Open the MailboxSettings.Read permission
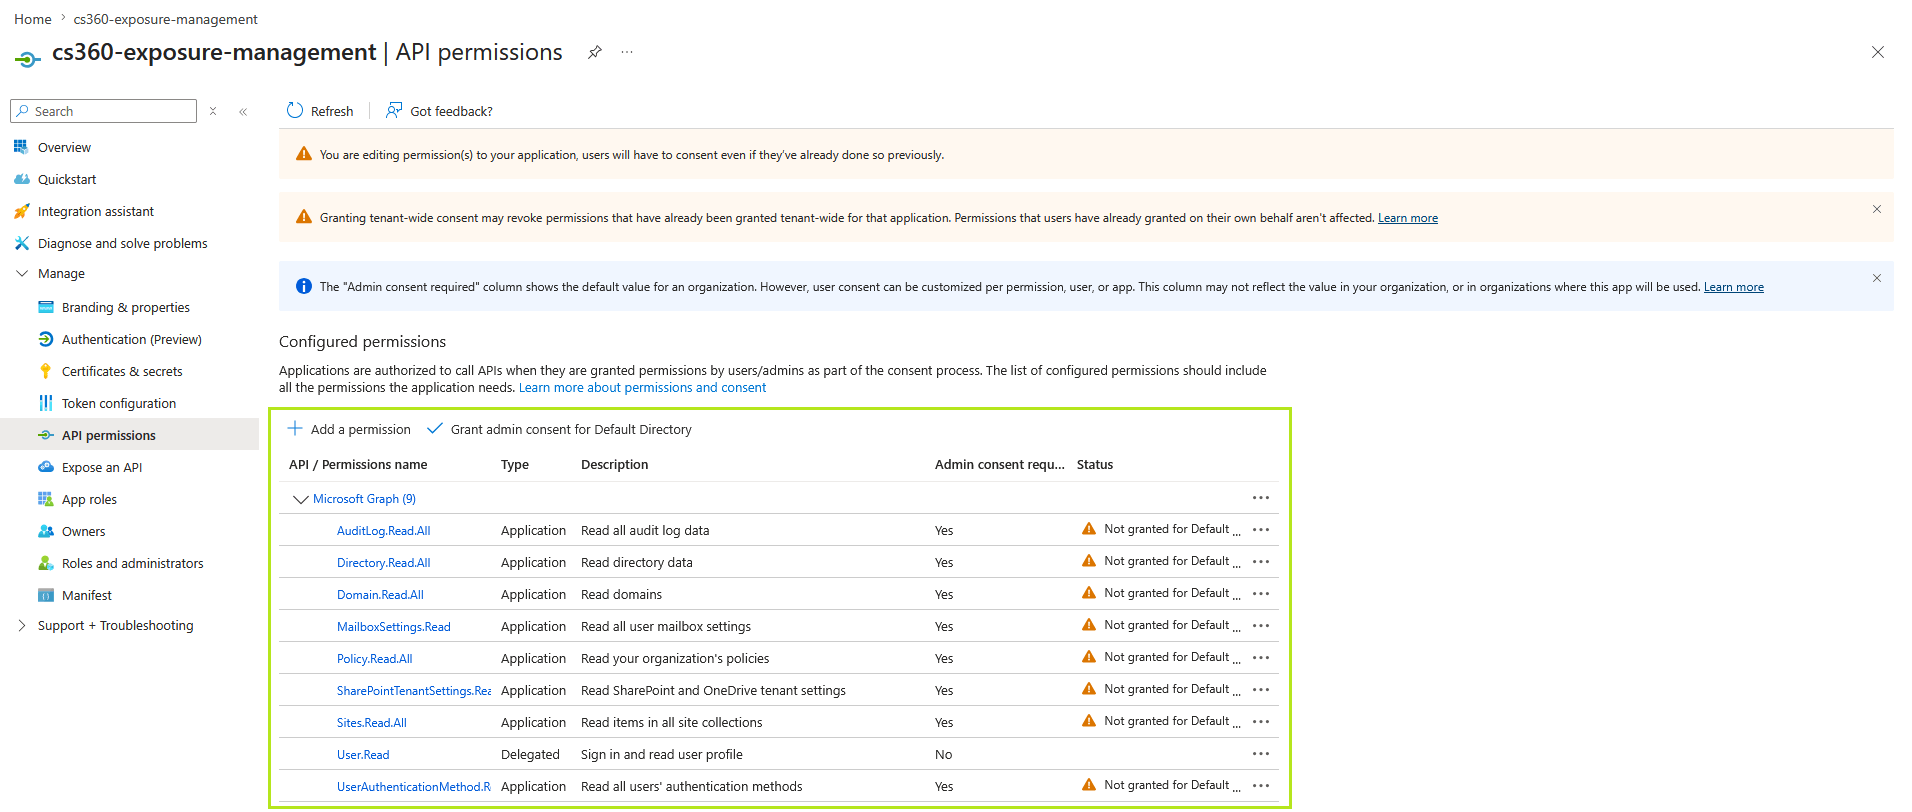 [x=394, y=627]
